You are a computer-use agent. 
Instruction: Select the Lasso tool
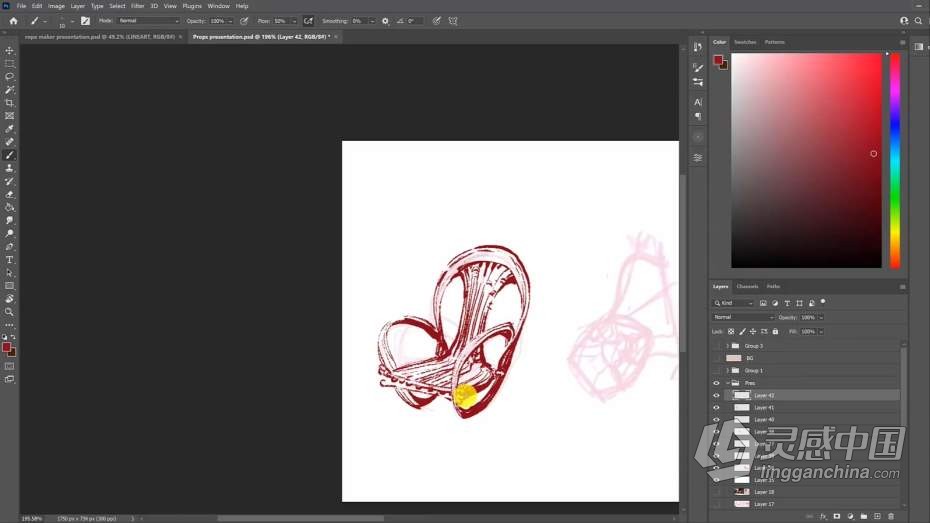click(10, 77)
